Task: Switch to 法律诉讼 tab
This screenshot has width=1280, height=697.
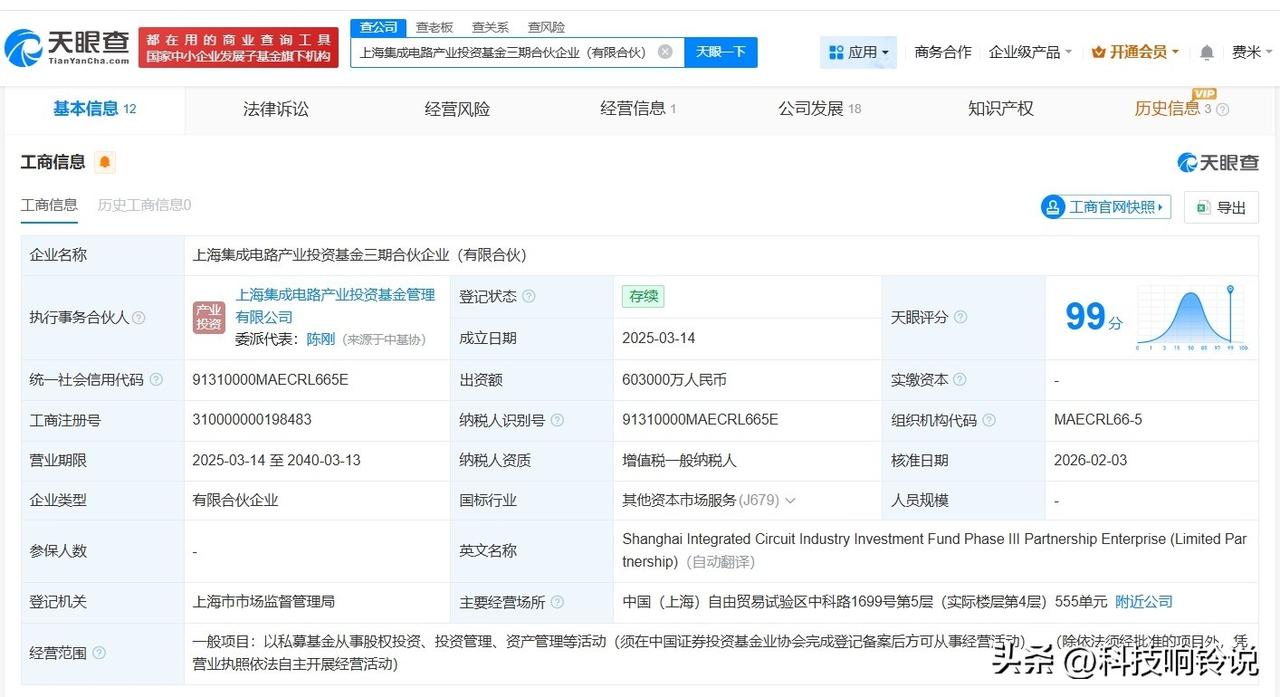Action: pyautogui.click(x=276, y=109)
